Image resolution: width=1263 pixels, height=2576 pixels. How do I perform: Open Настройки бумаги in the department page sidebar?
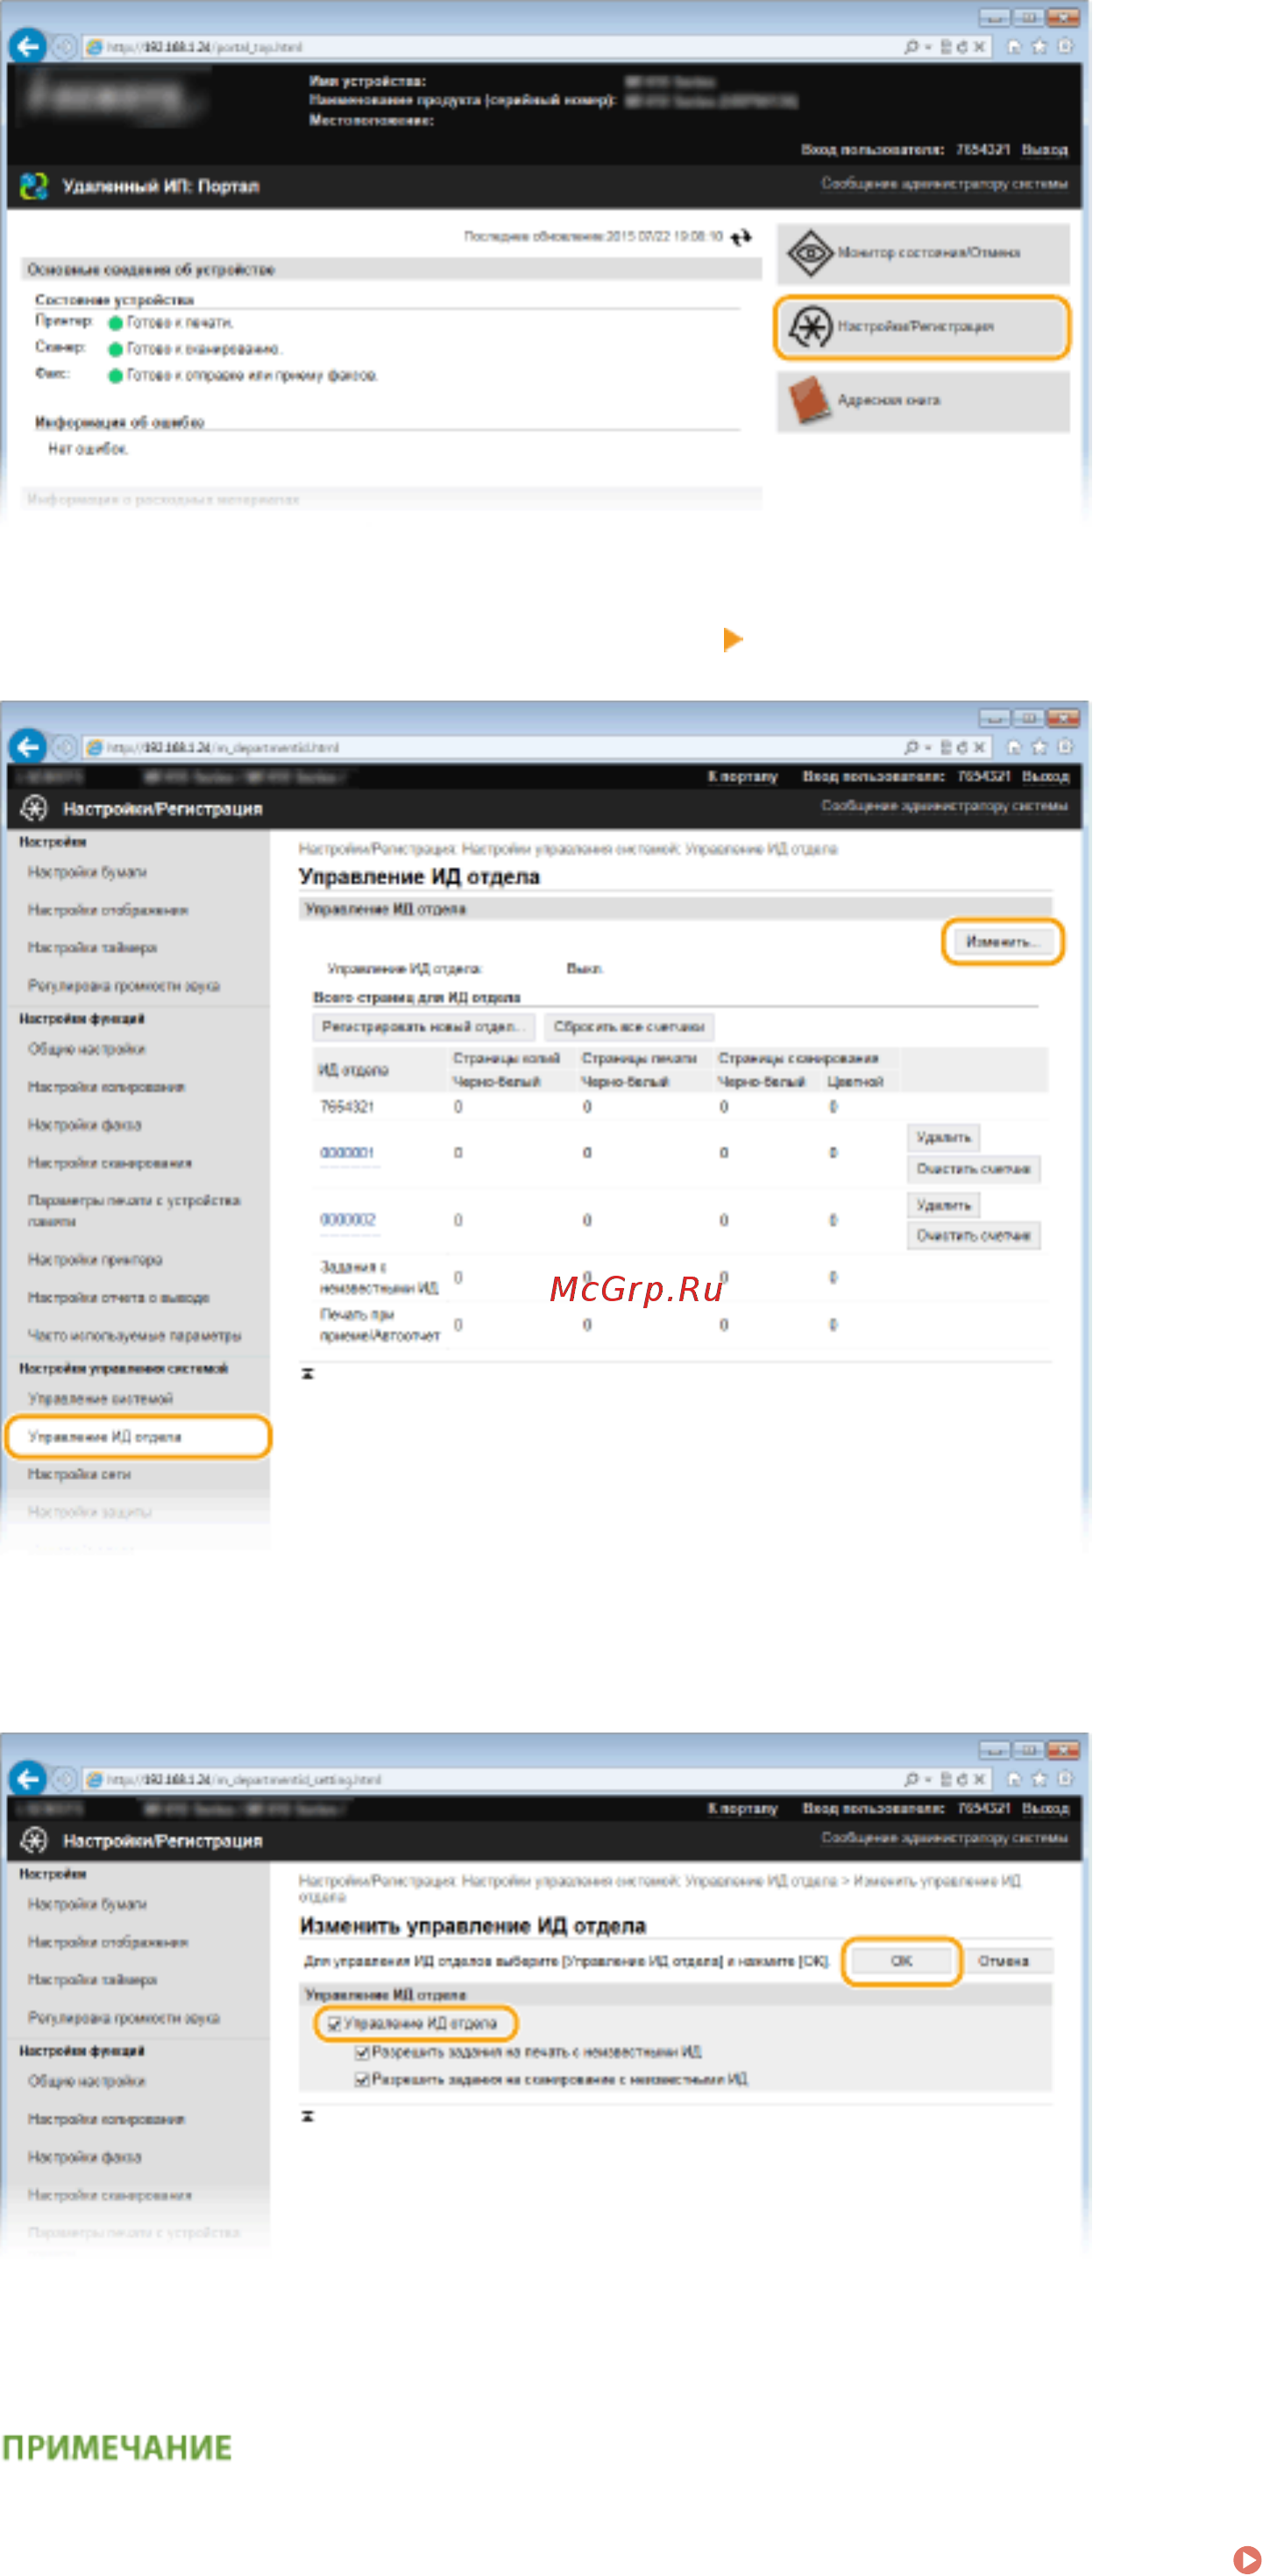coord(87,872)
